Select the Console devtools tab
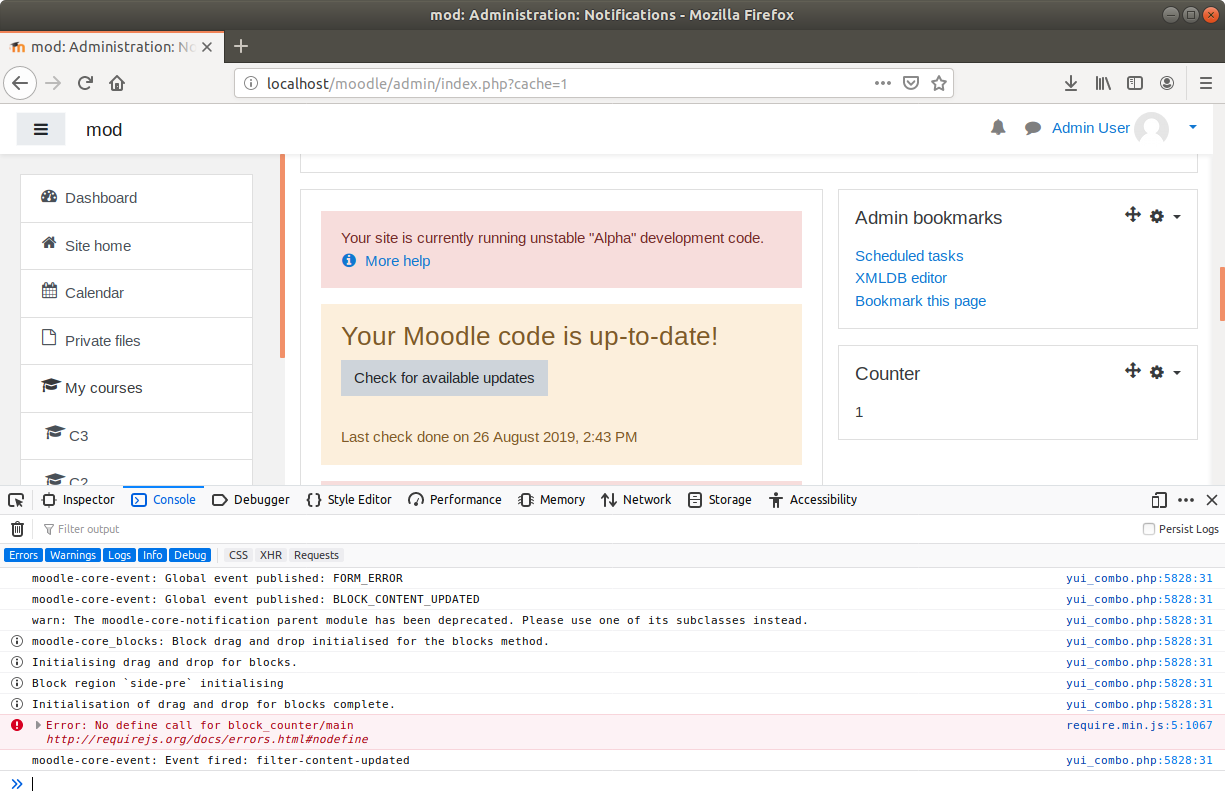The image size is (1225, 804). click(164, 500)
